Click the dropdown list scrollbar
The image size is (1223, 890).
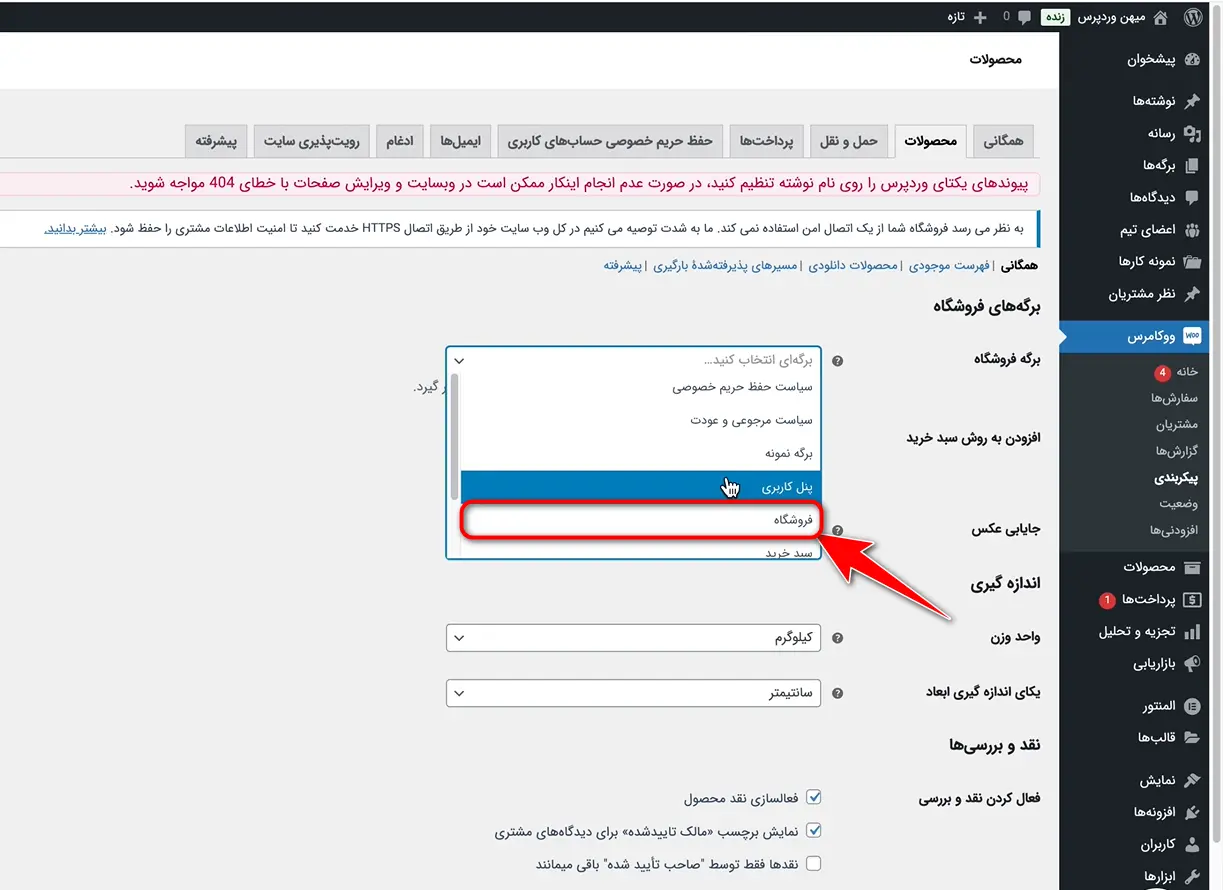(455, 435)
